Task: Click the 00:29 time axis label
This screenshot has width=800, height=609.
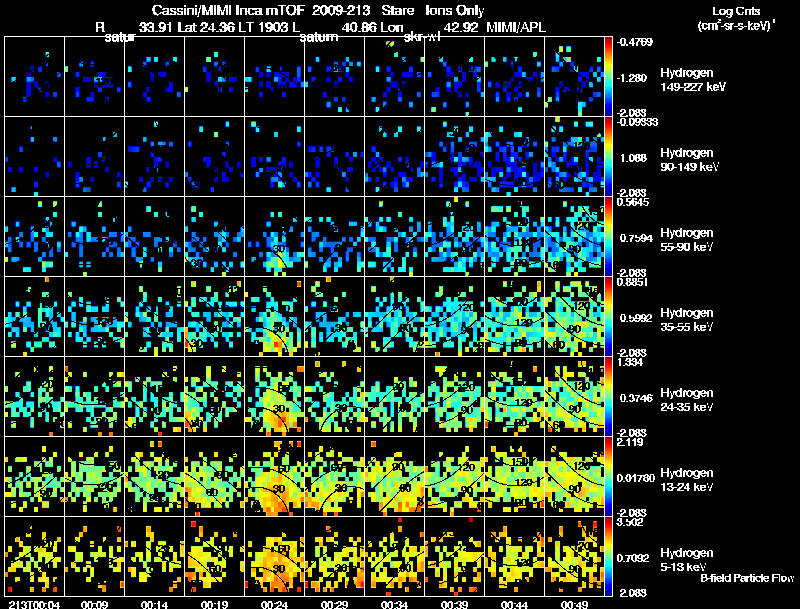Action: [334, 604]
